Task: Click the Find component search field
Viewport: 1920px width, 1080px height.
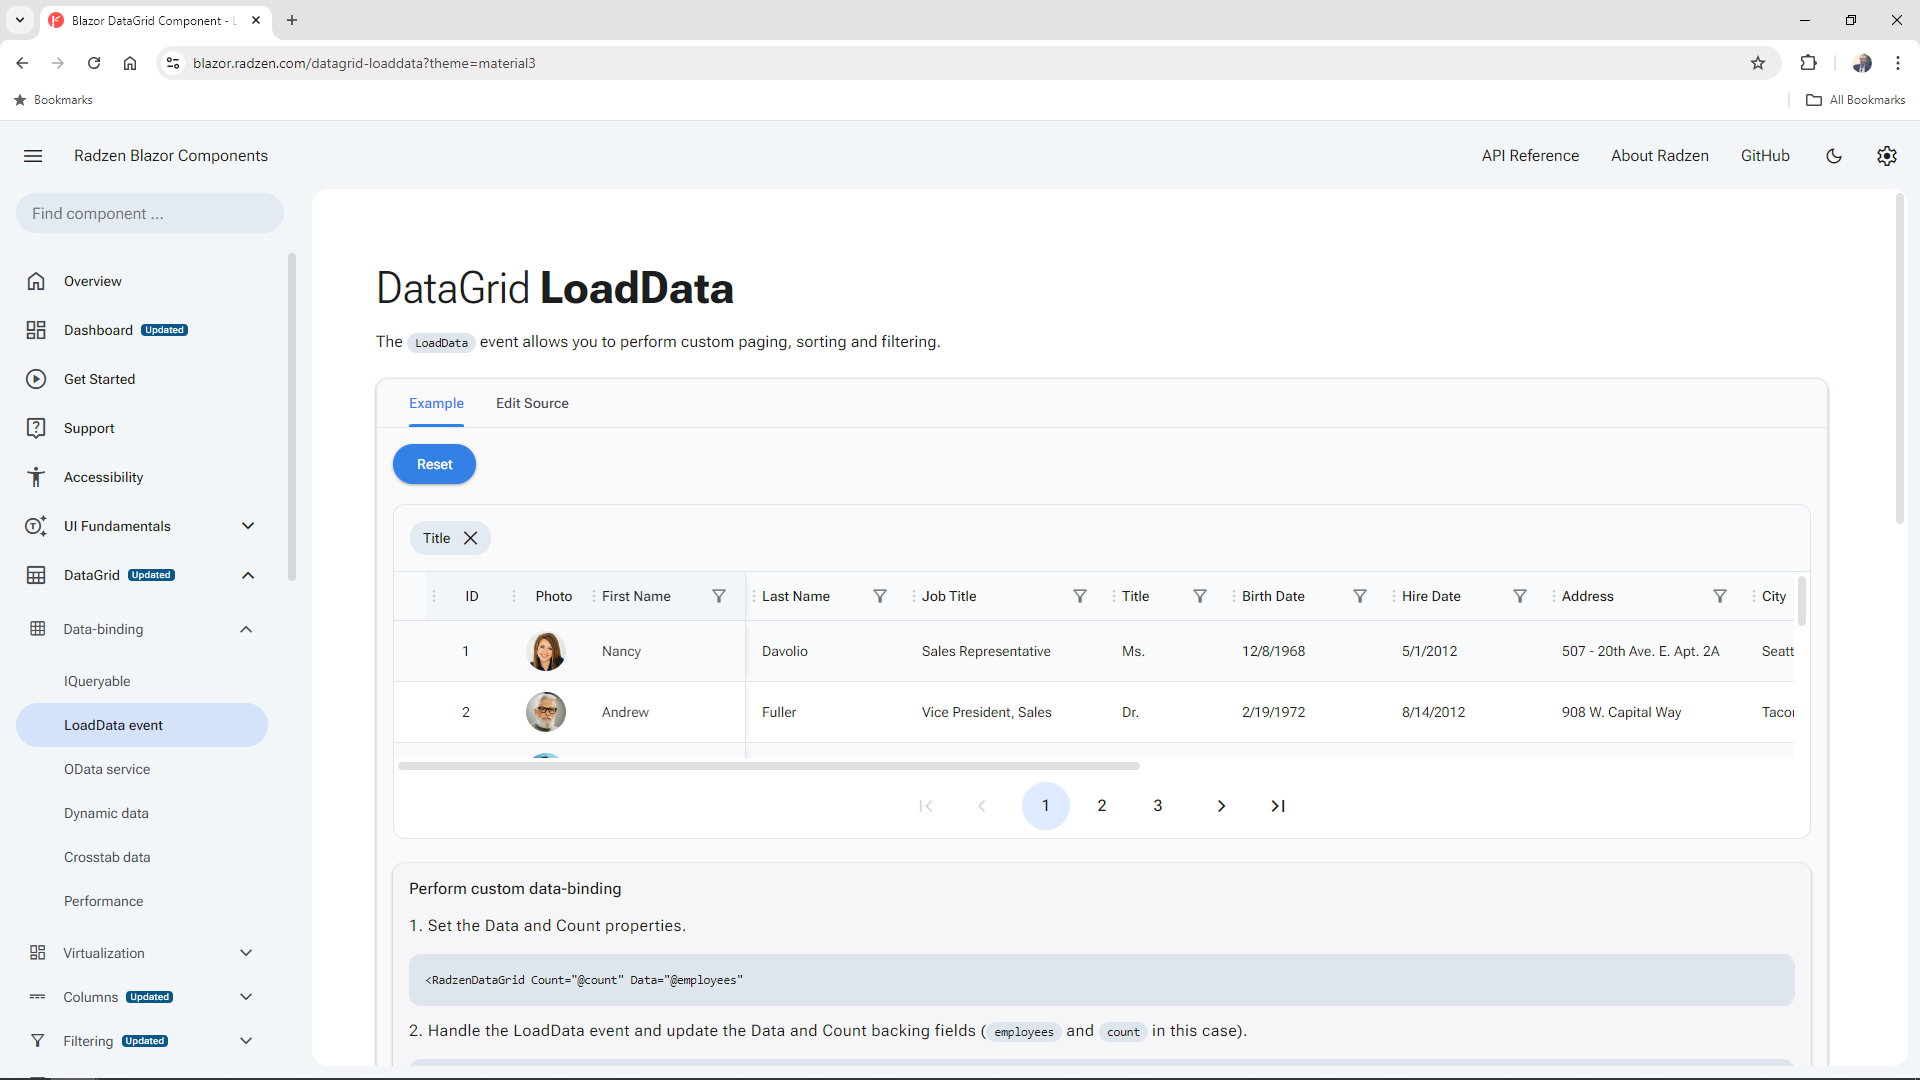Action: [150, 213]
